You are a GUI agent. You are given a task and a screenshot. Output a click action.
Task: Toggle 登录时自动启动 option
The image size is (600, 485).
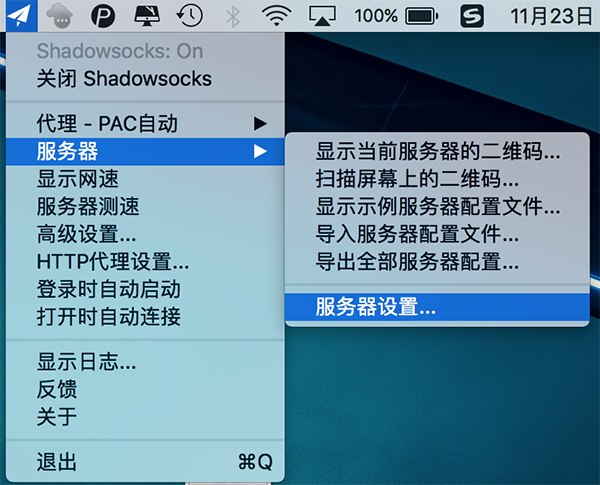point(145,289)
